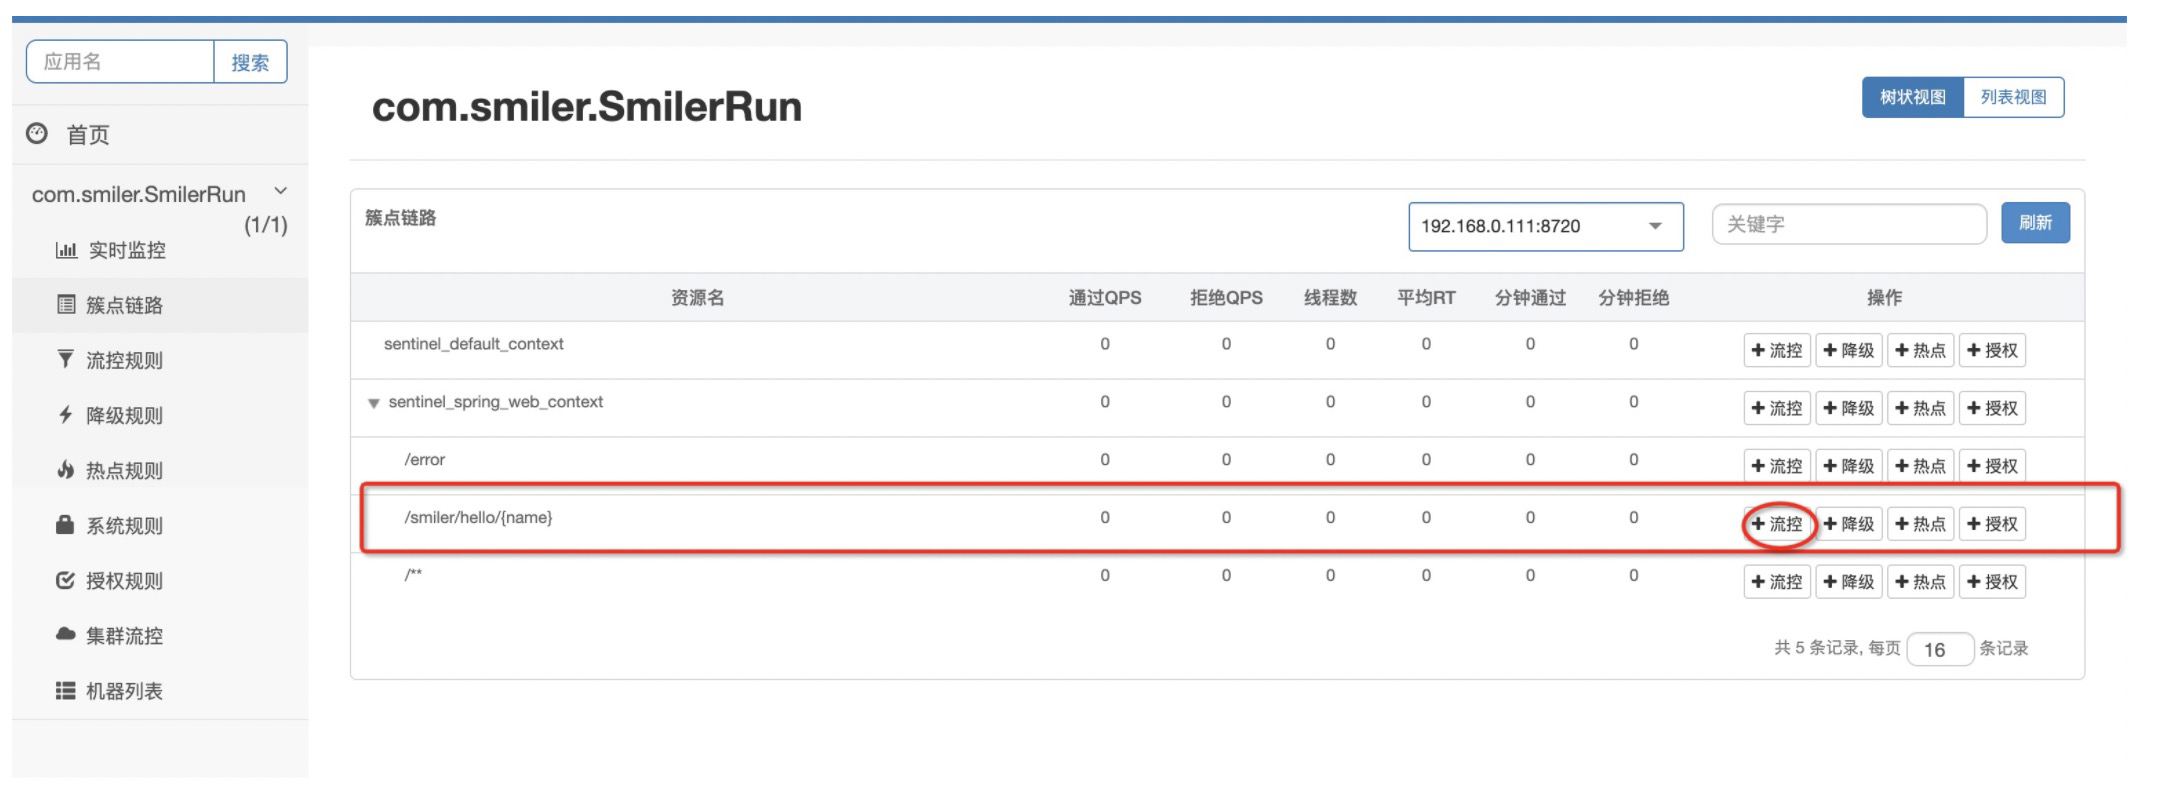Open 簇点链路 in the sidebar
Viewport: 2160px width, 792px height.
(x=124, y=305)
